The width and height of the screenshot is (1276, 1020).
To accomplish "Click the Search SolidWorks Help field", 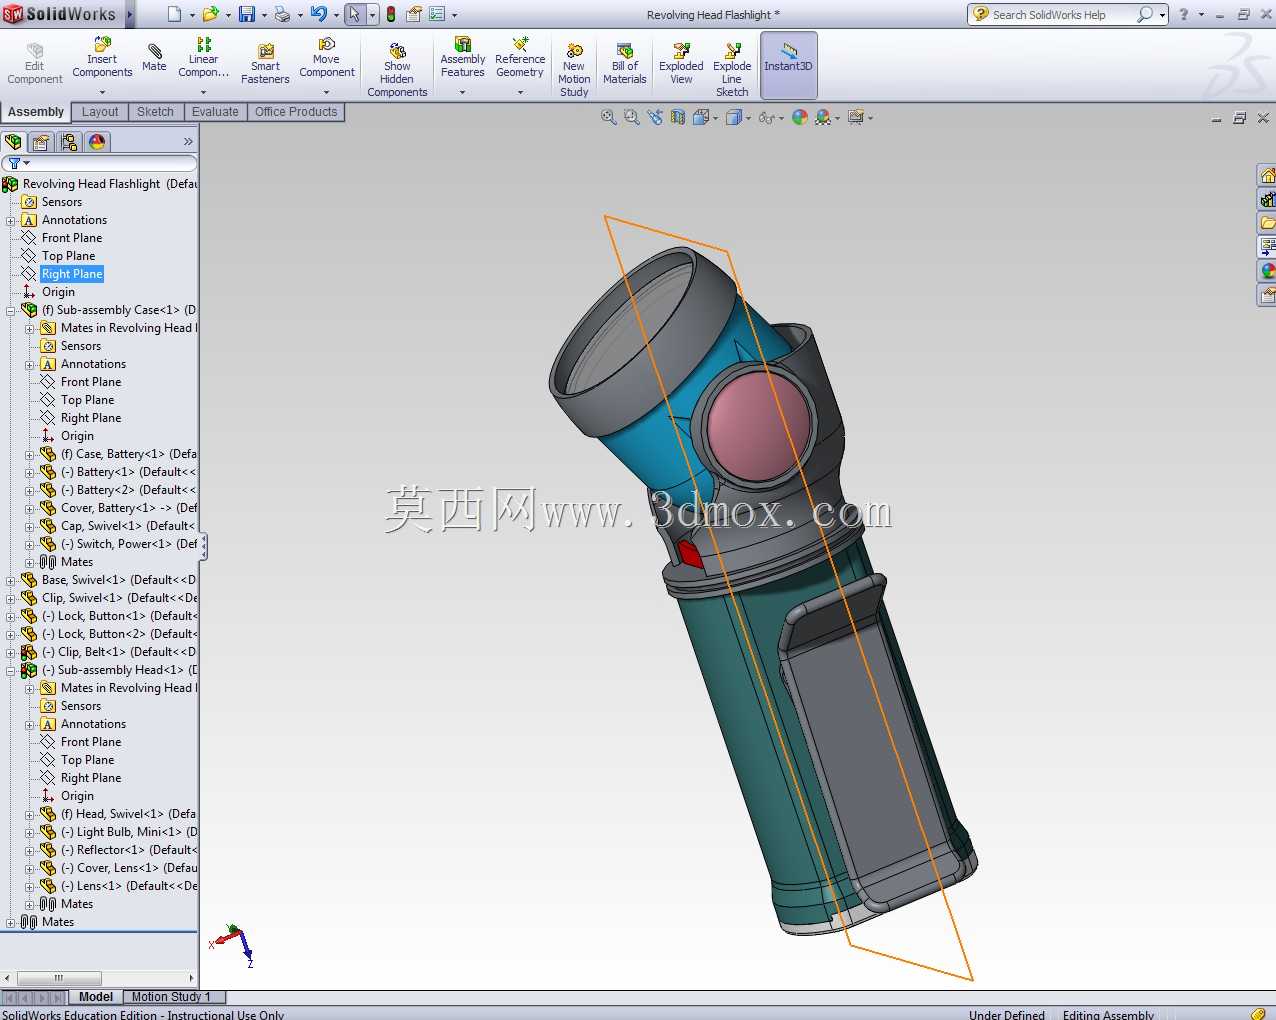I will point(1062,15).
